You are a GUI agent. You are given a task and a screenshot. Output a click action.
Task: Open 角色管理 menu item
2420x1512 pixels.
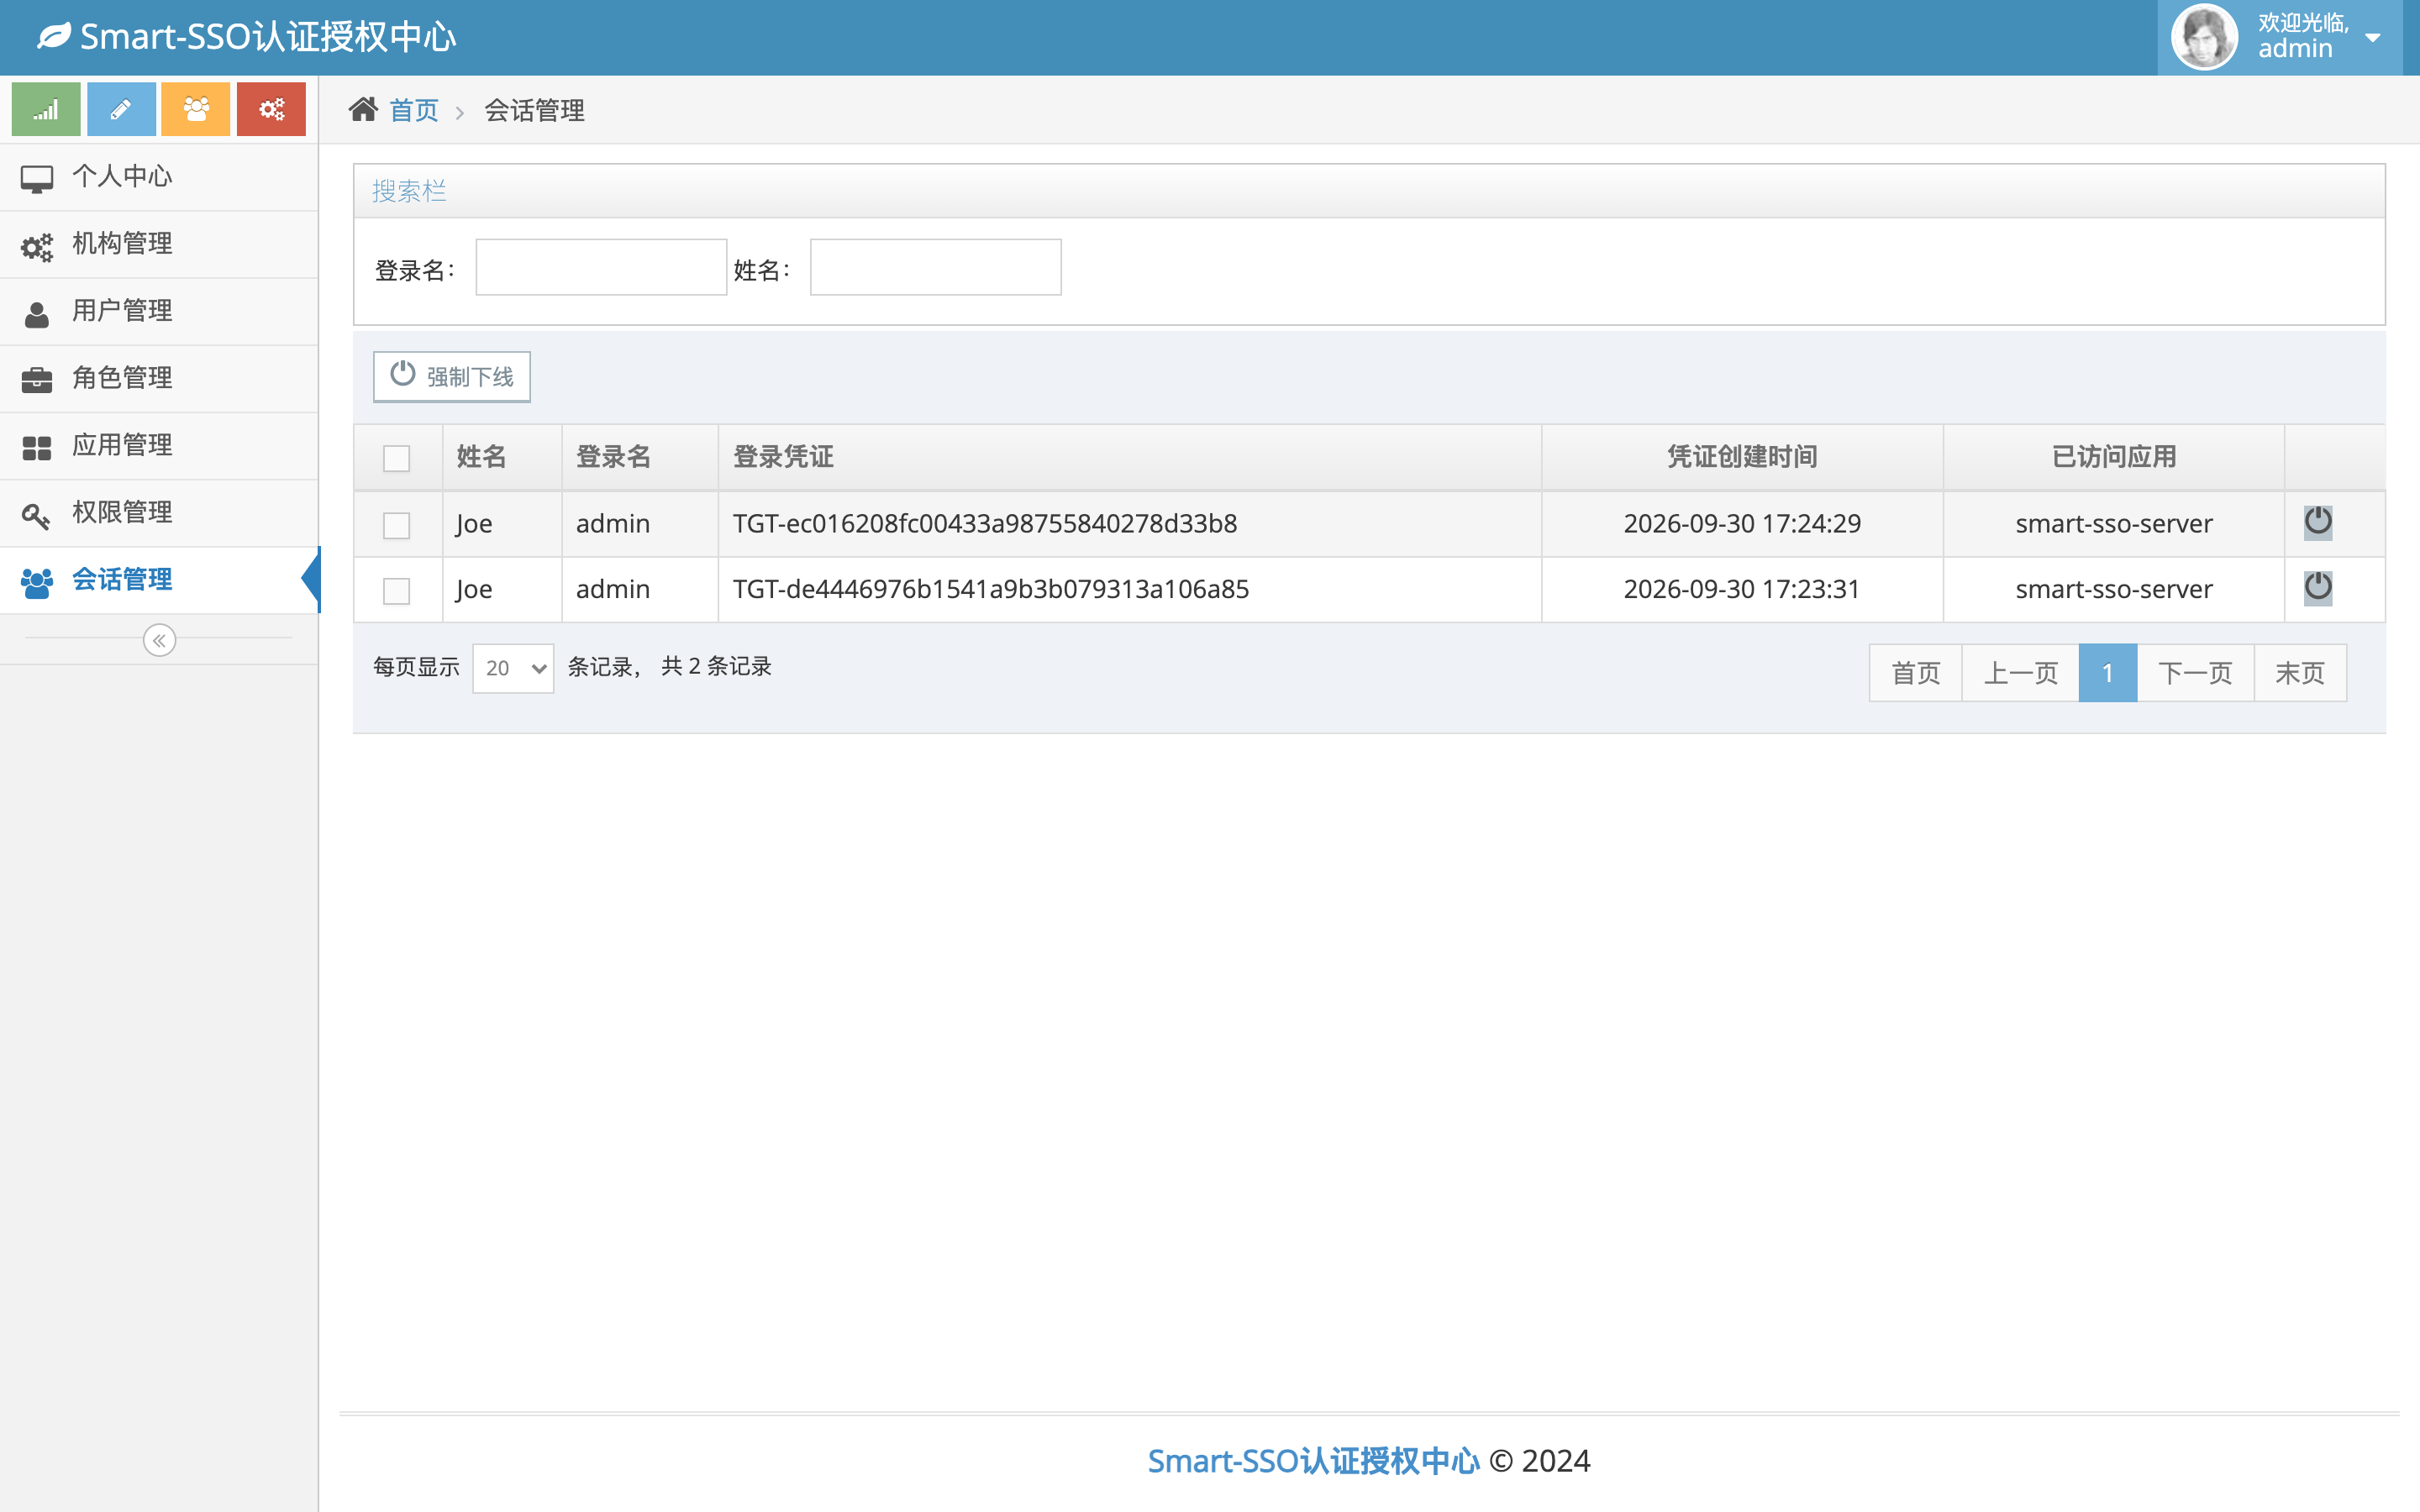159,378
